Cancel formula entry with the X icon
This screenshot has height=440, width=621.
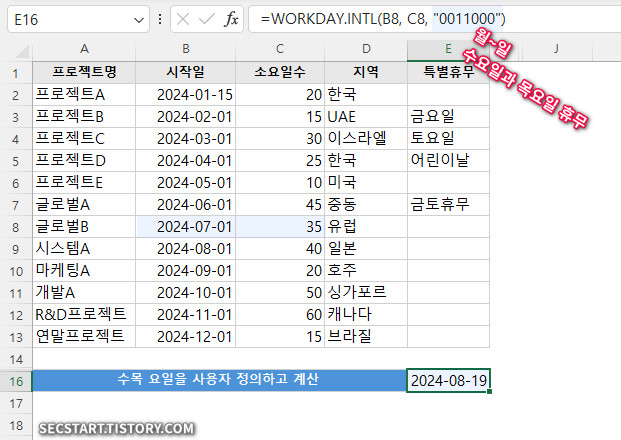[x=183, y=19]
